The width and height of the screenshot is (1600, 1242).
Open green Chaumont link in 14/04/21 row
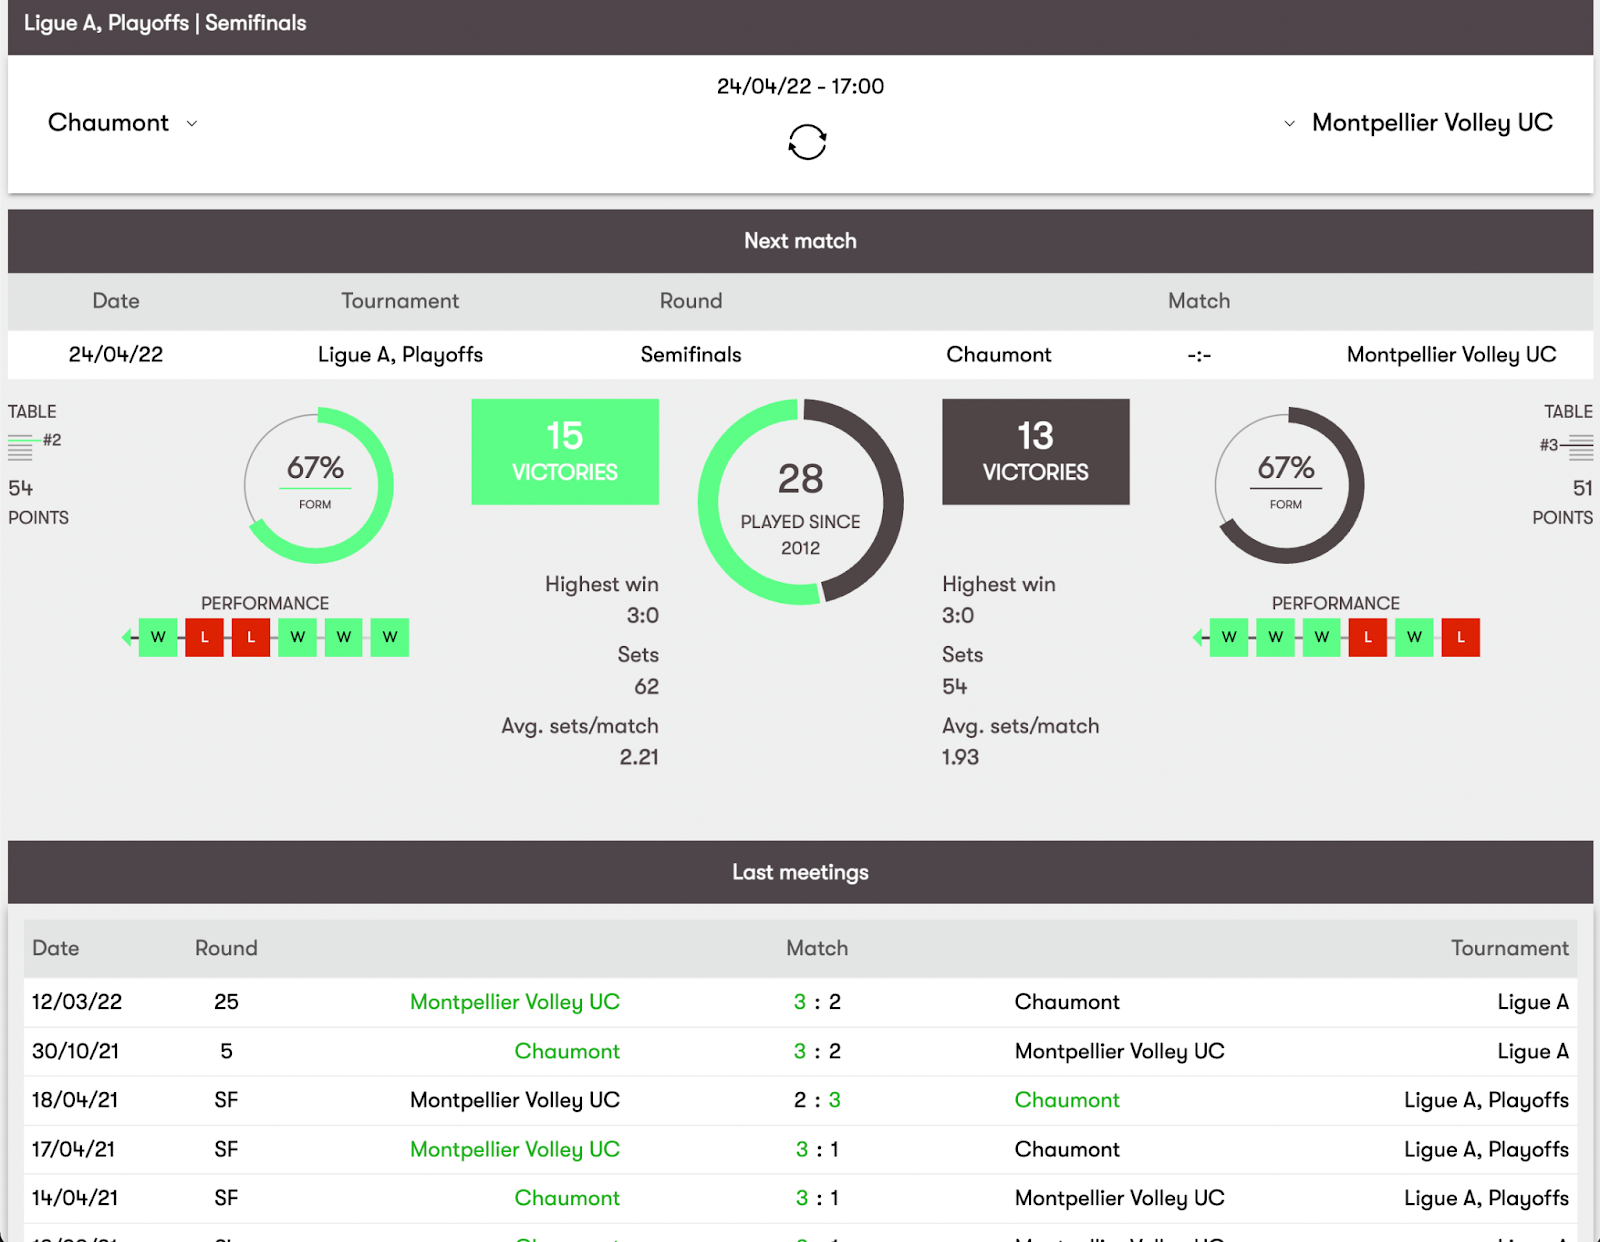[x=567, y=1198]
